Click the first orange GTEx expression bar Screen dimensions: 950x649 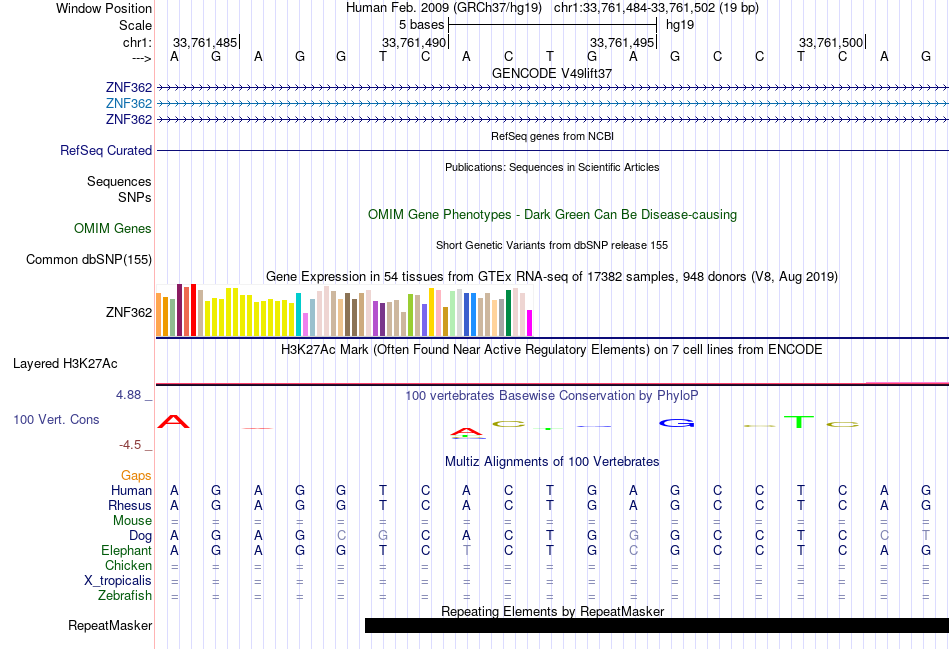tap(159, 315)
